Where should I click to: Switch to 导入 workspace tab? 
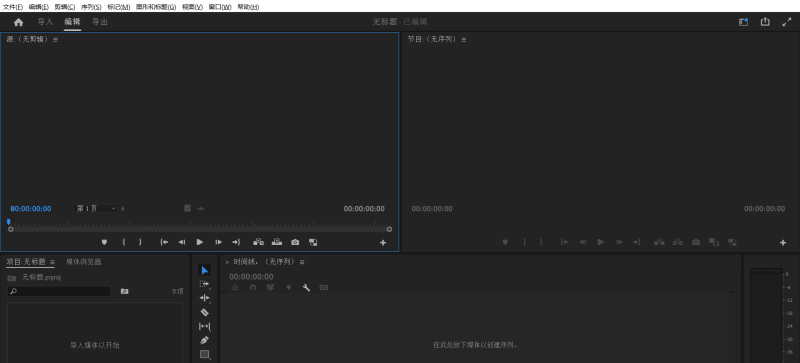coord(45,22)
